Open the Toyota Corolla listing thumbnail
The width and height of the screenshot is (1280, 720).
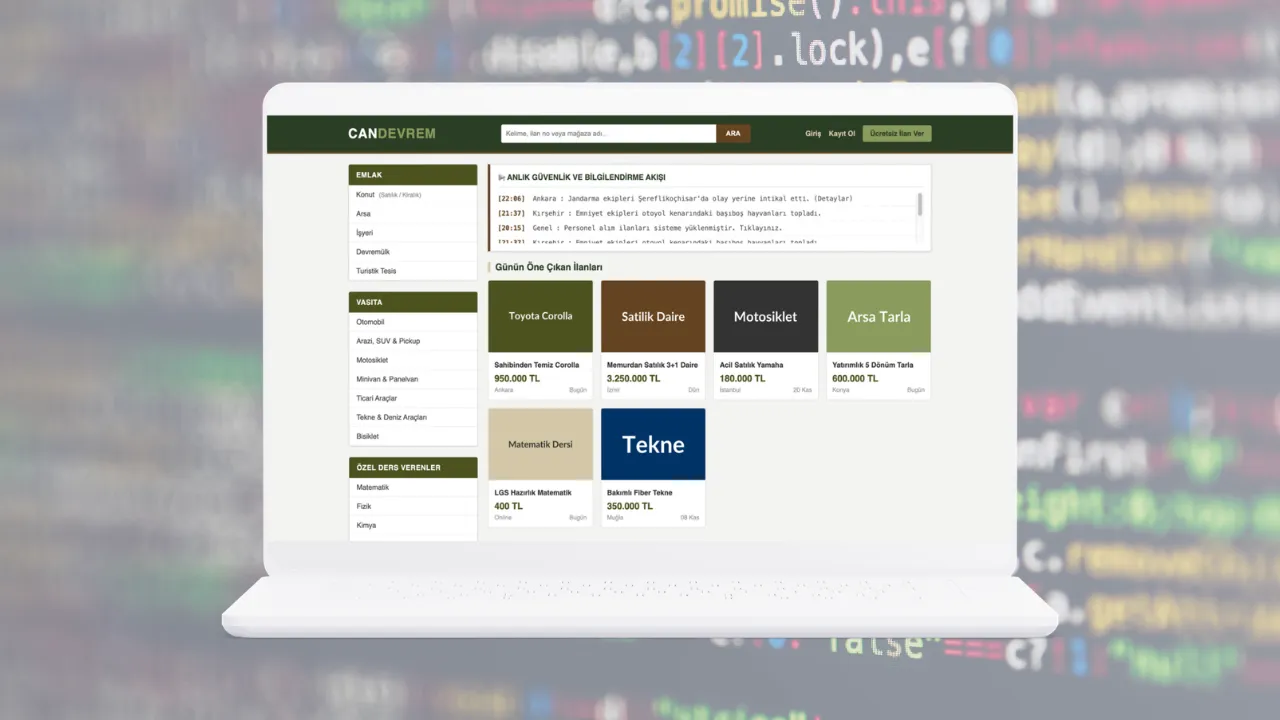click(541, 316)
